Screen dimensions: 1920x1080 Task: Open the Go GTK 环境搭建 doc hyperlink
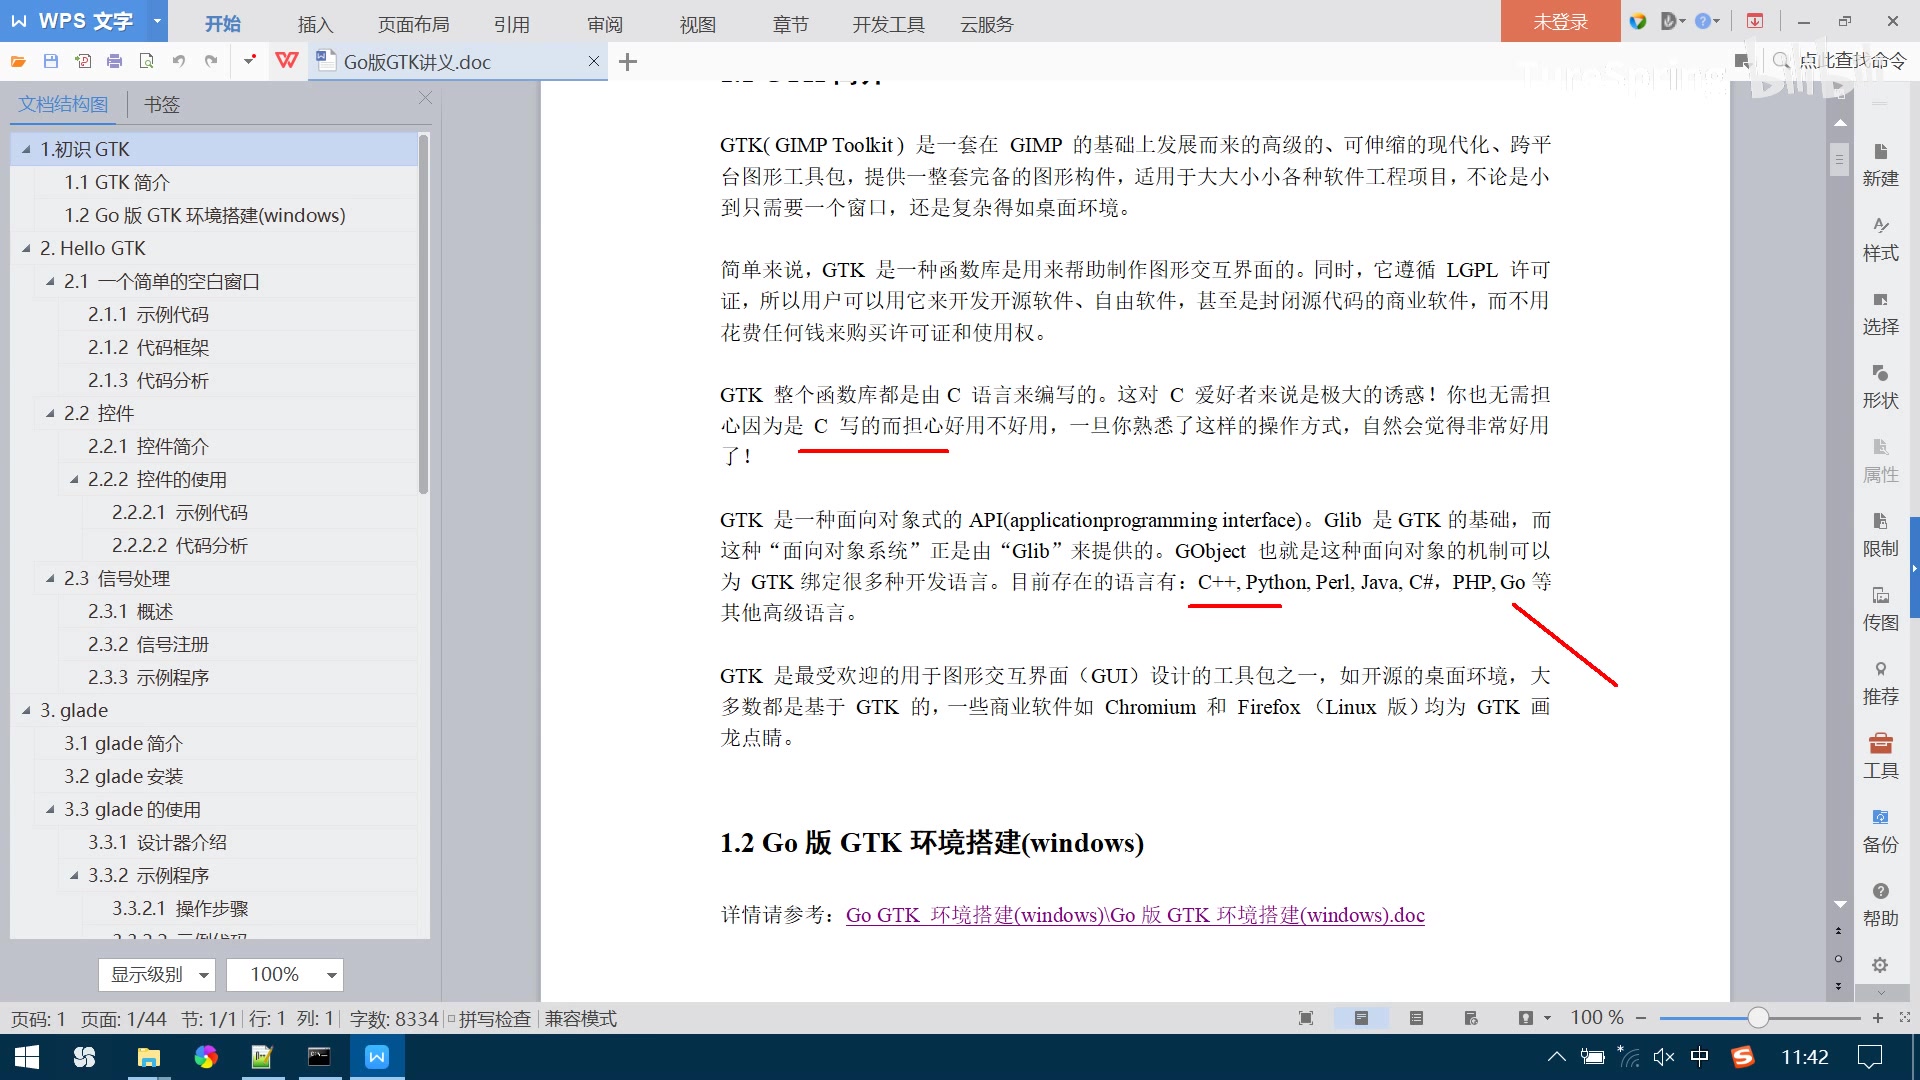(x=1134, y=915)
